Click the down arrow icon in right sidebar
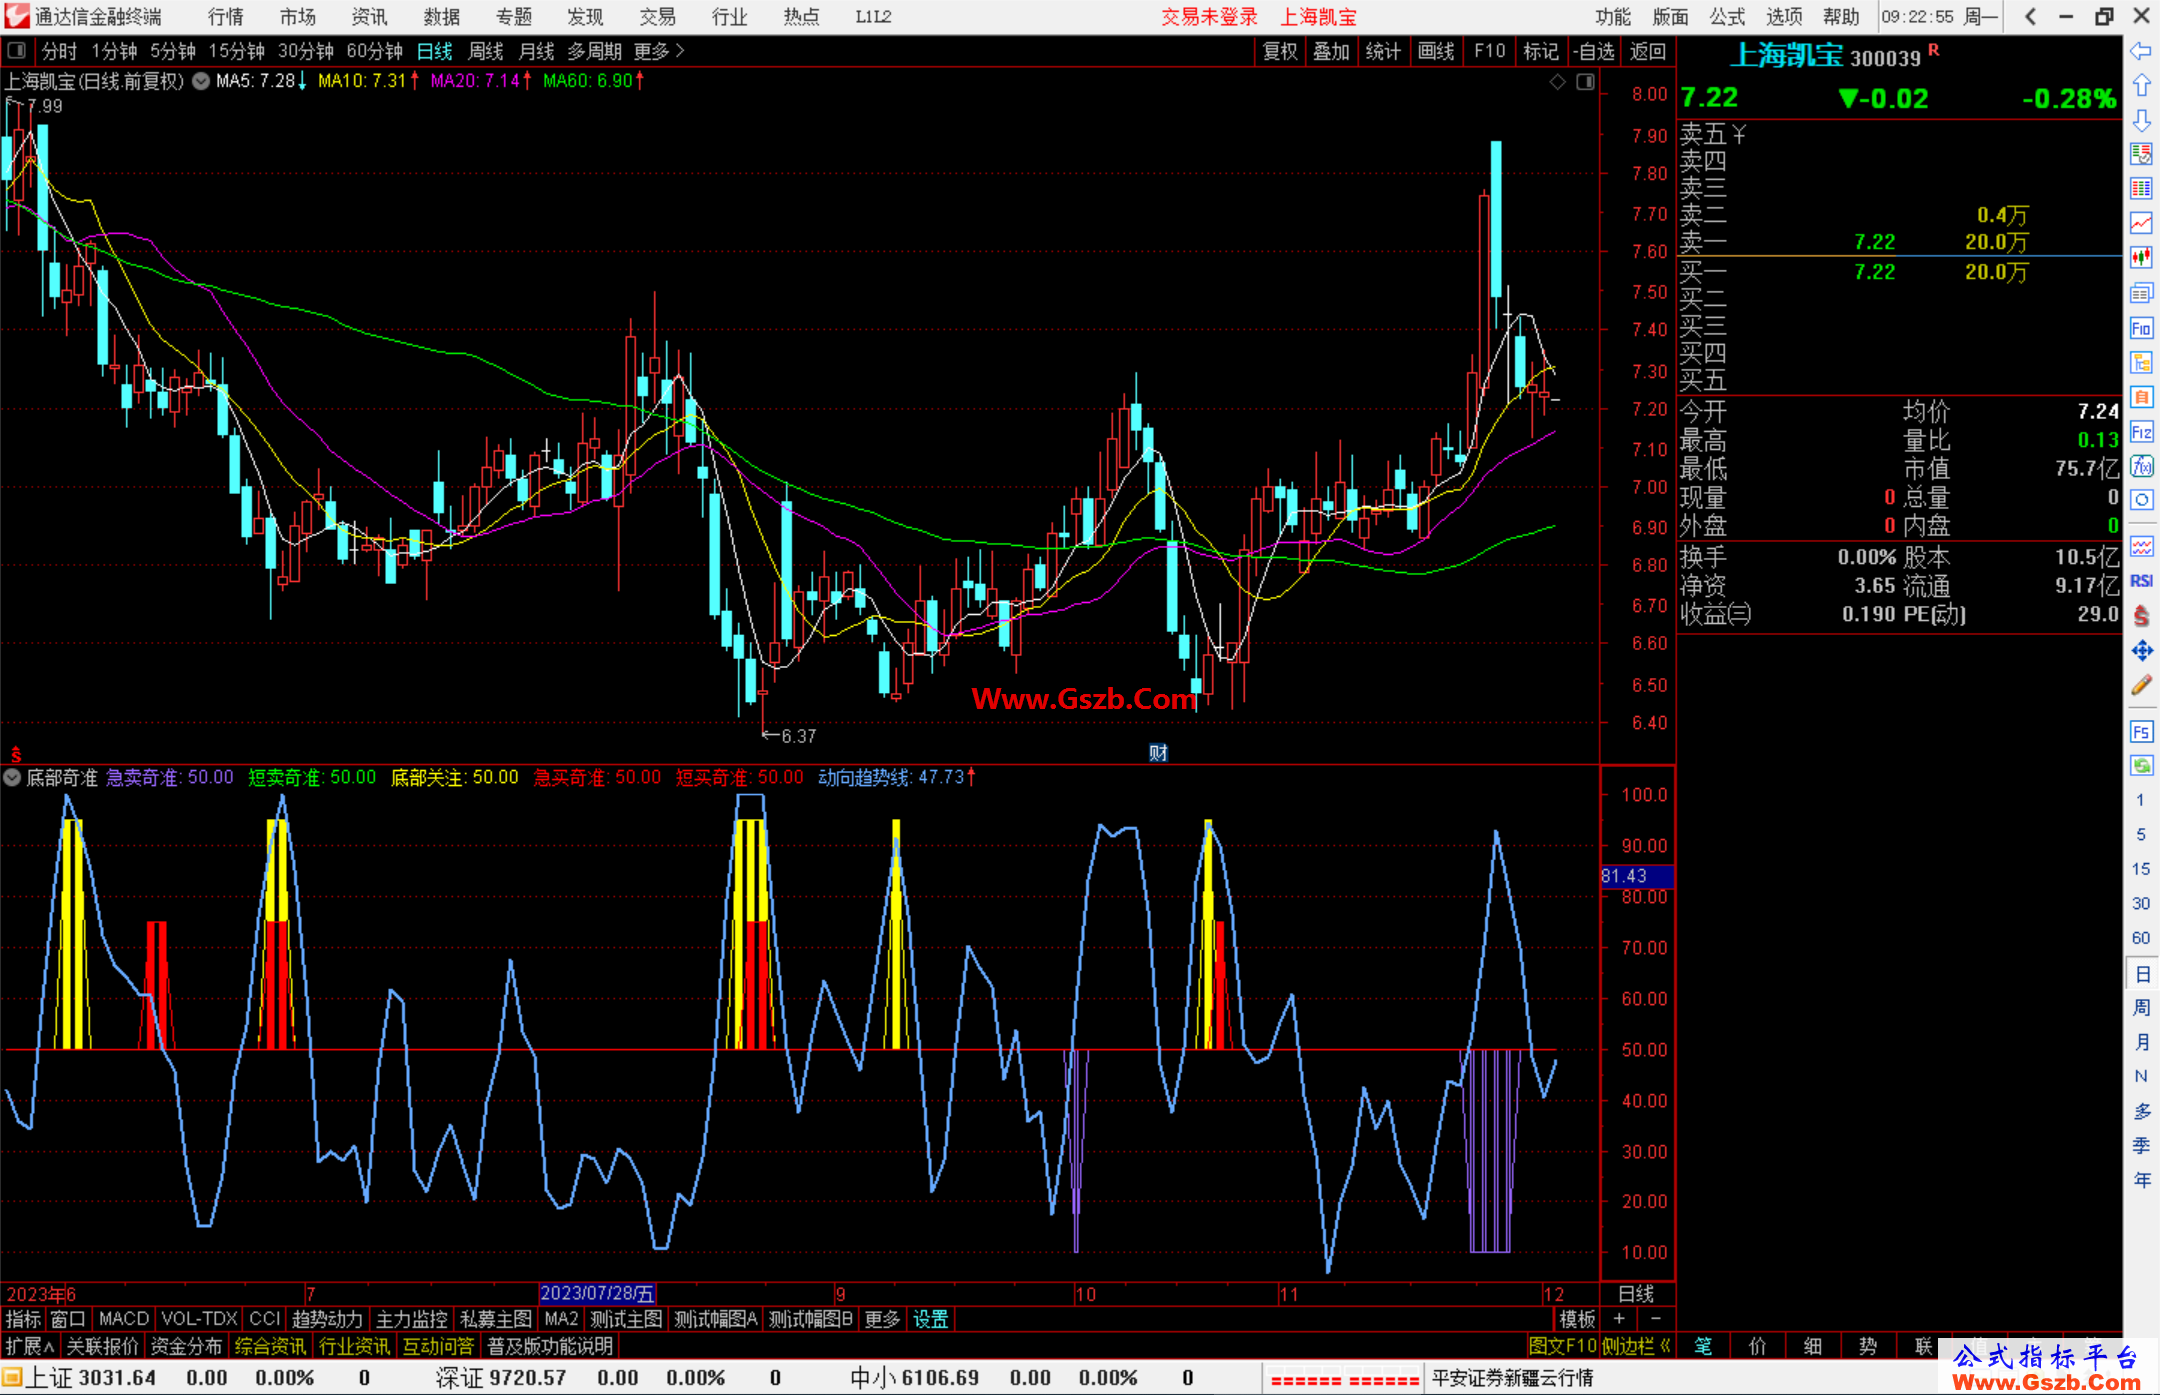Viewport: 2160px width, 1395px height. (x=2141, y=121)
